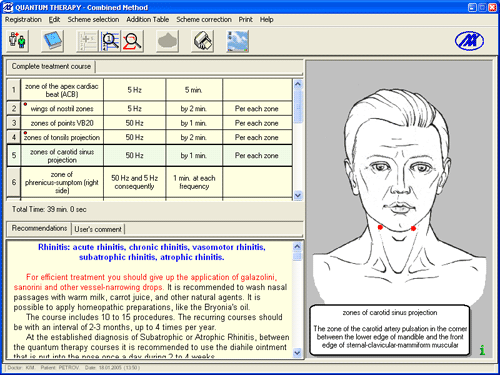Select row 6 number header
The height and width of the screenshot is (375, 500).
coord(14,182)
